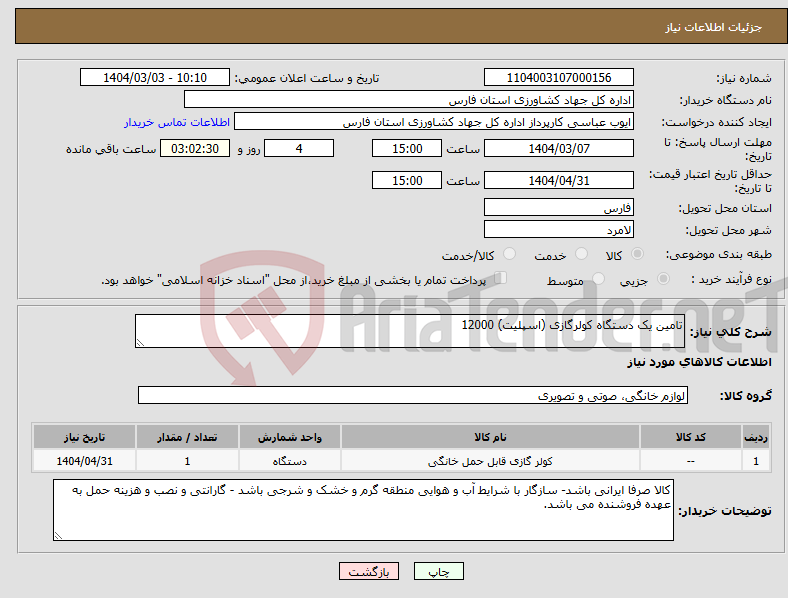Click the چاپ (print) button
Viewport: 788px width, 598px height.
click(x=438, y=571)
